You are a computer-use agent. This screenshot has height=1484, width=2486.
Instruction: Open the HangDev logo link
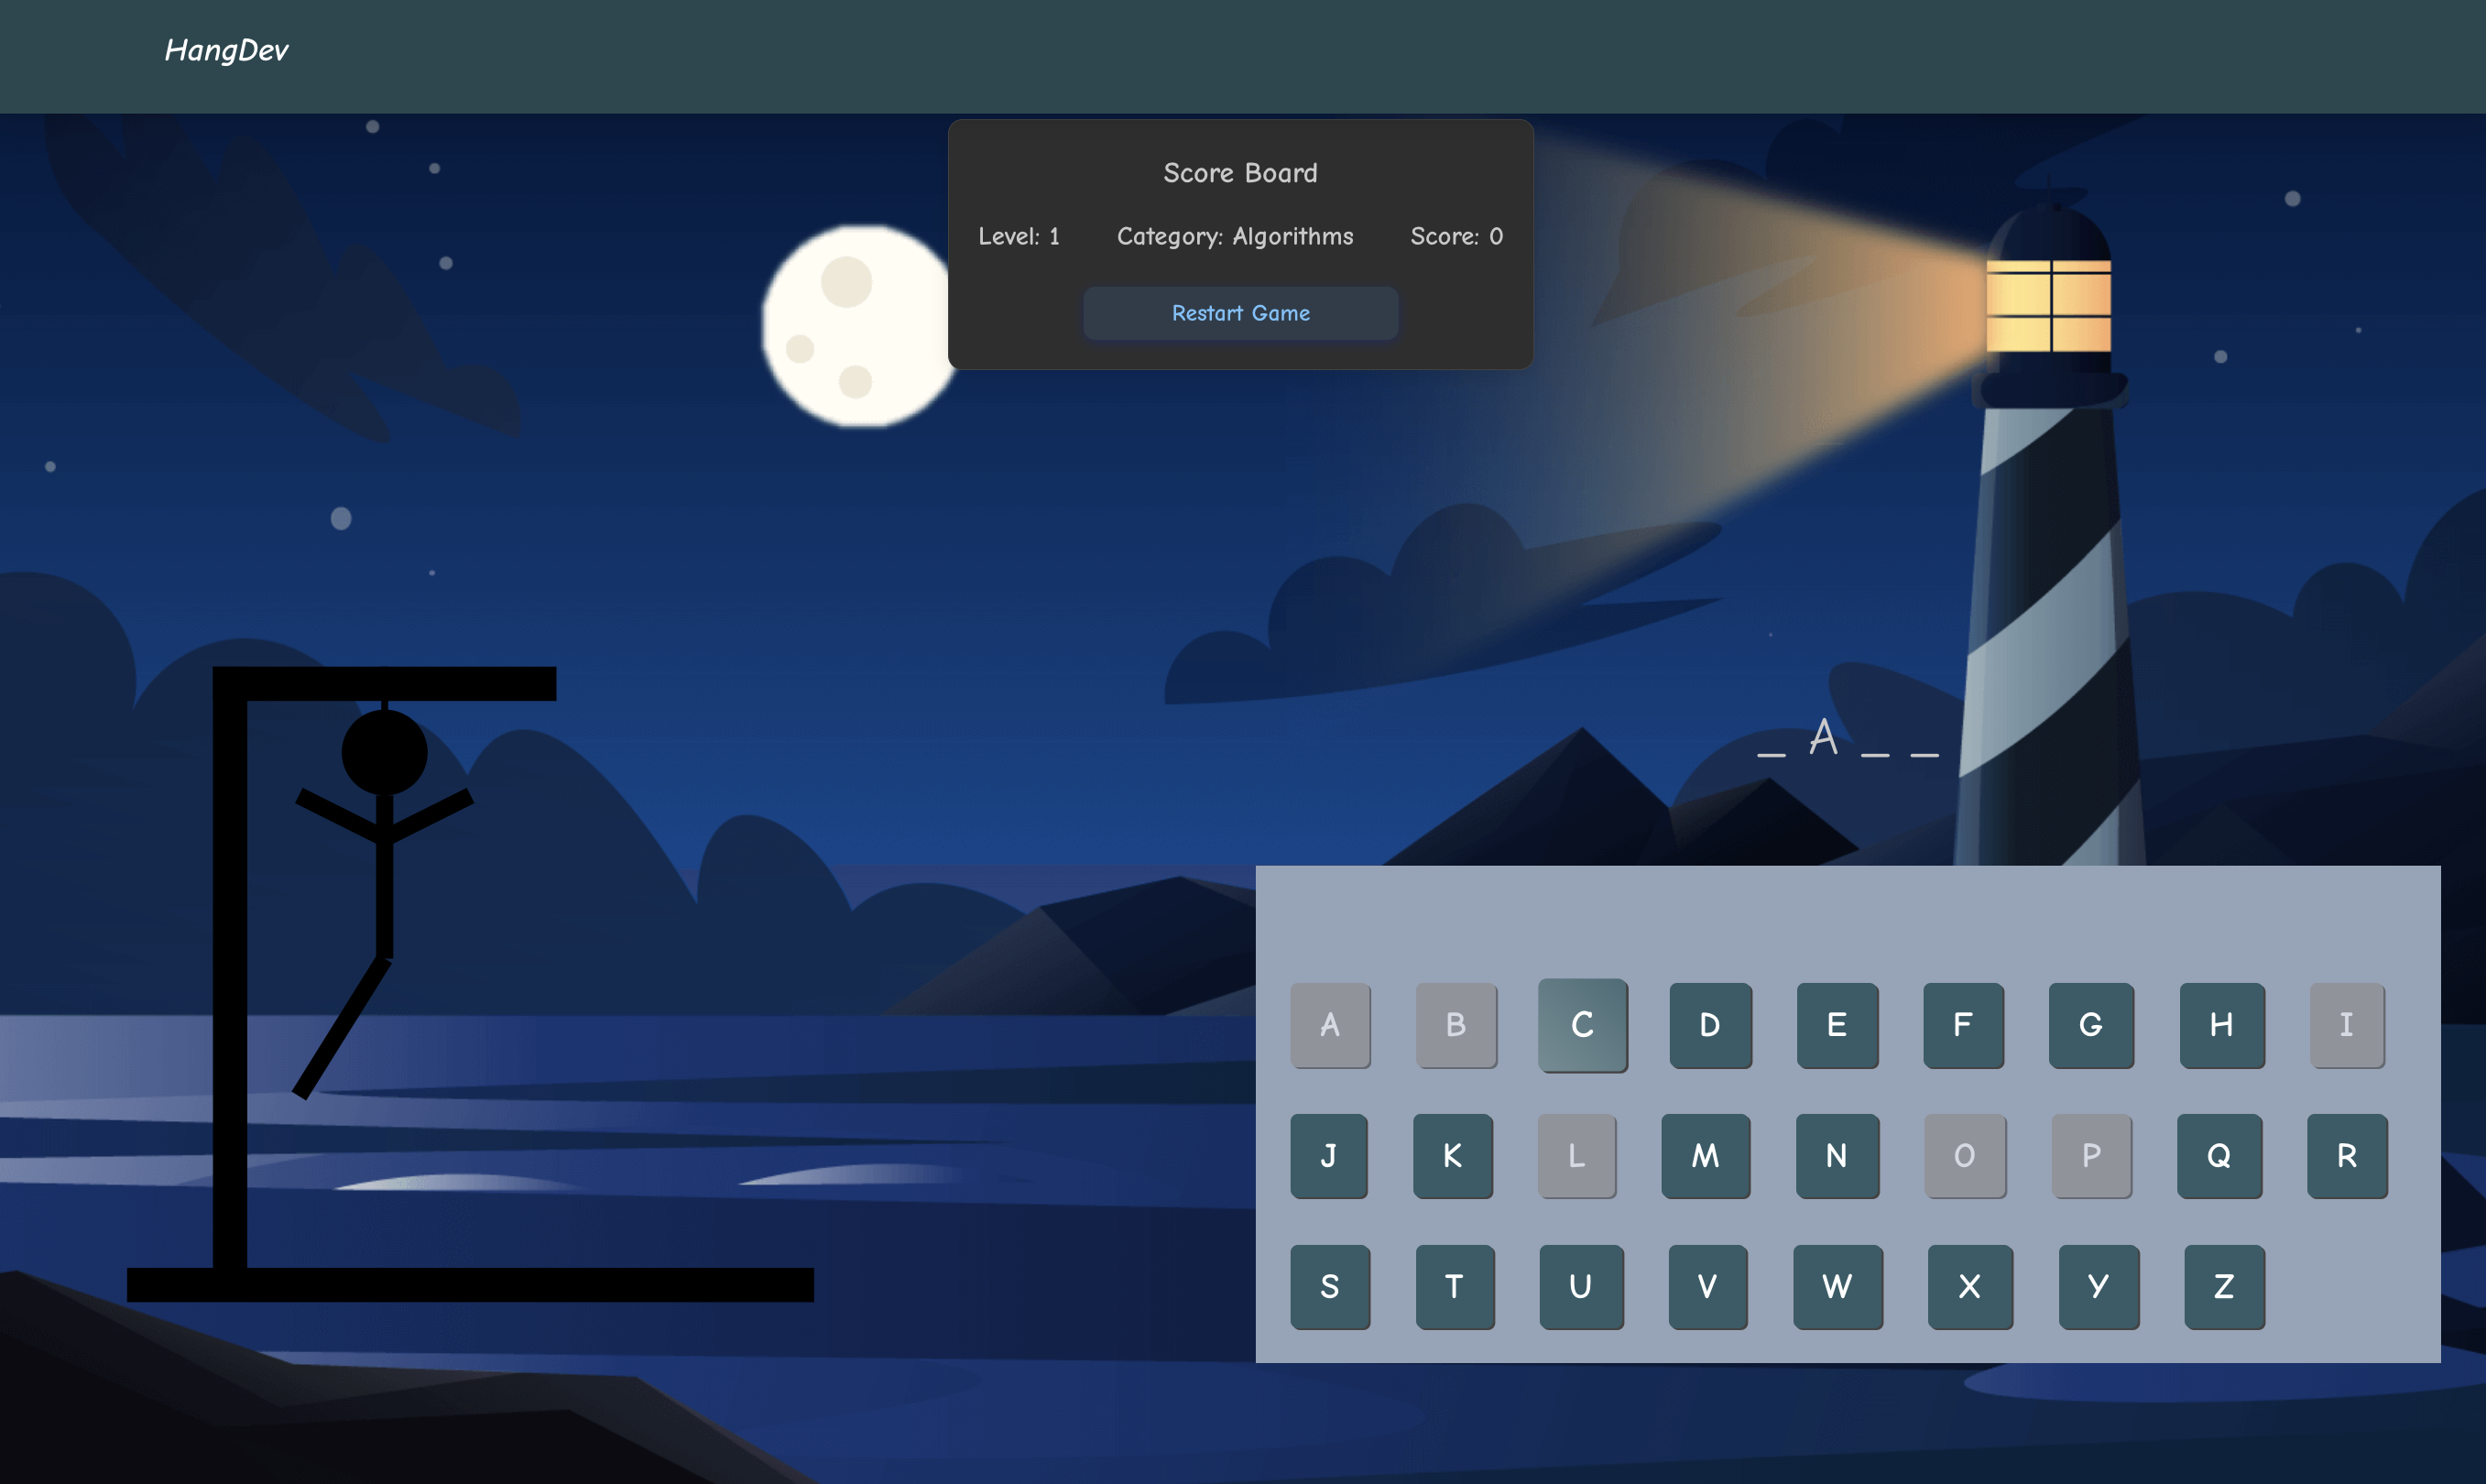(x=226, y=50)
